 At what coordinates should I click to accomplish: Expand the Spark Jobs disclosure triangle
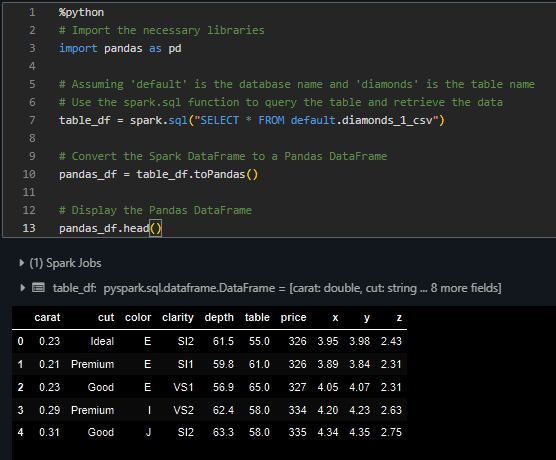[x=22, y=263]
